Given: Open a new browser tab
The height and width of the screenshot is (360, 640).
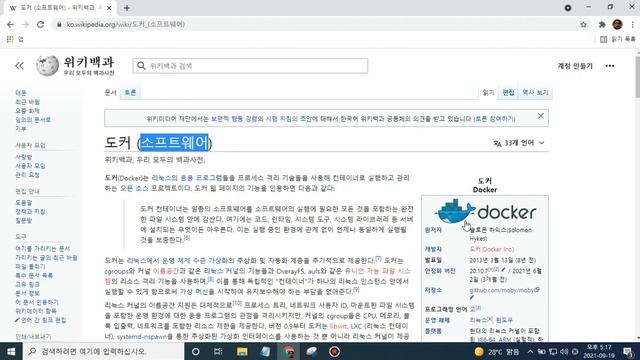Looking at the screenshot, I should tap(127, 8).
